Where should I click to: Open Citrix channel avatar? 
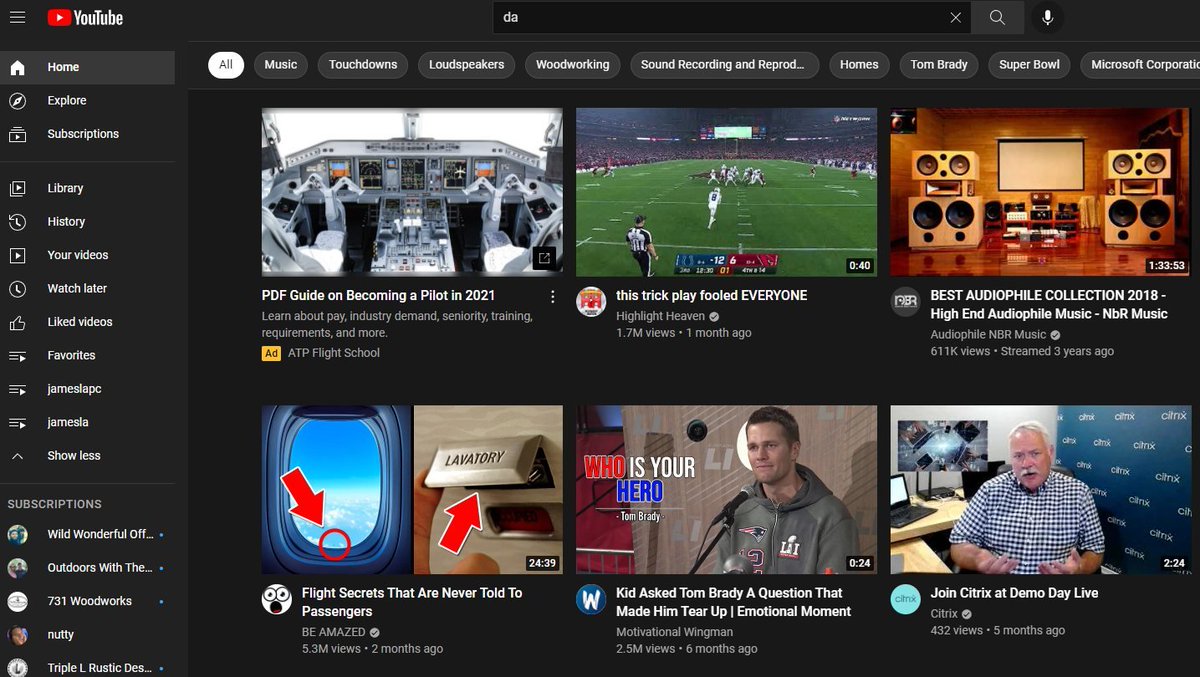click(x=906, y=599)
